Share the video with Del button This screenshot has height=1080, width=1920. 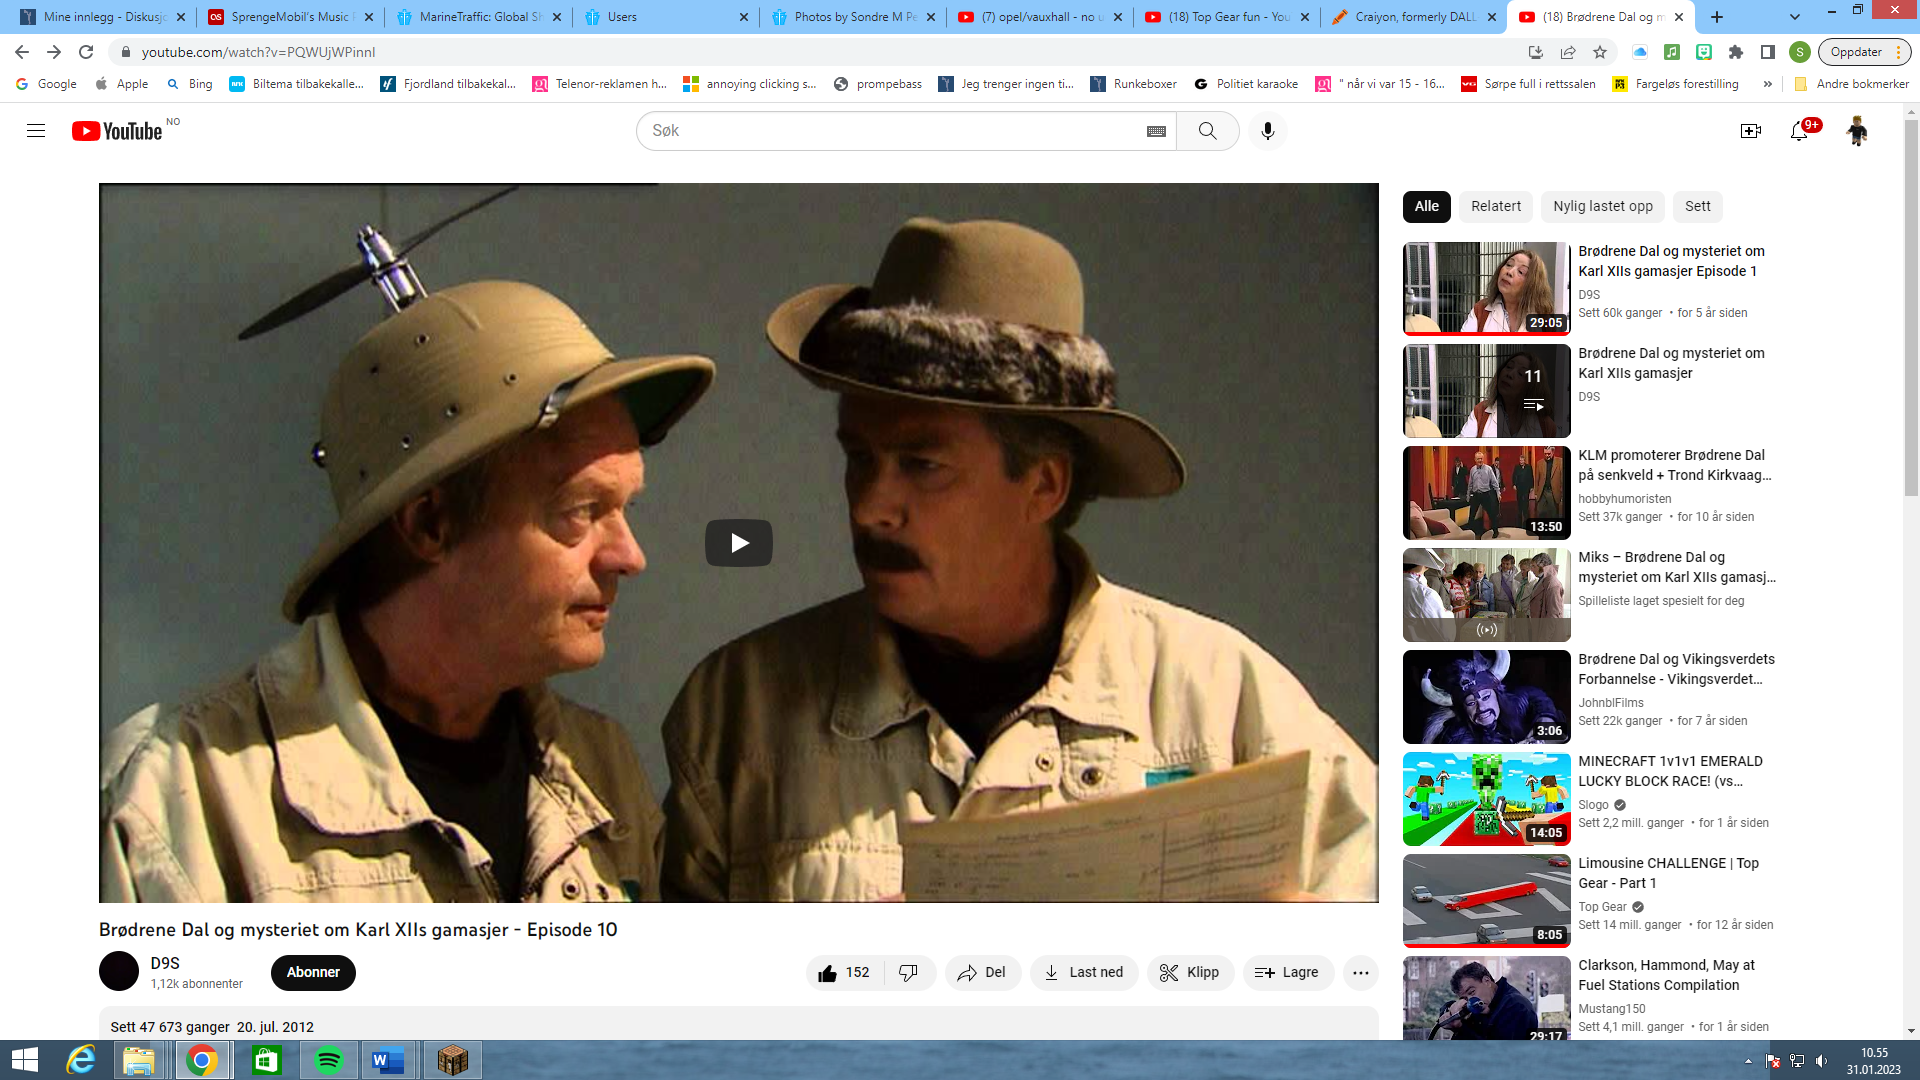pyautogui.click(x=982, y=973)
